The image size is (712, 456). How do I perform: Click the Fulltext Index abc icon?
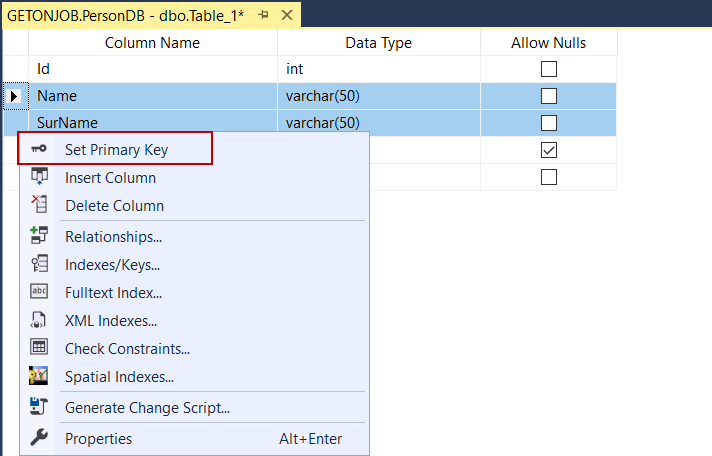click(x=39, y=293)
